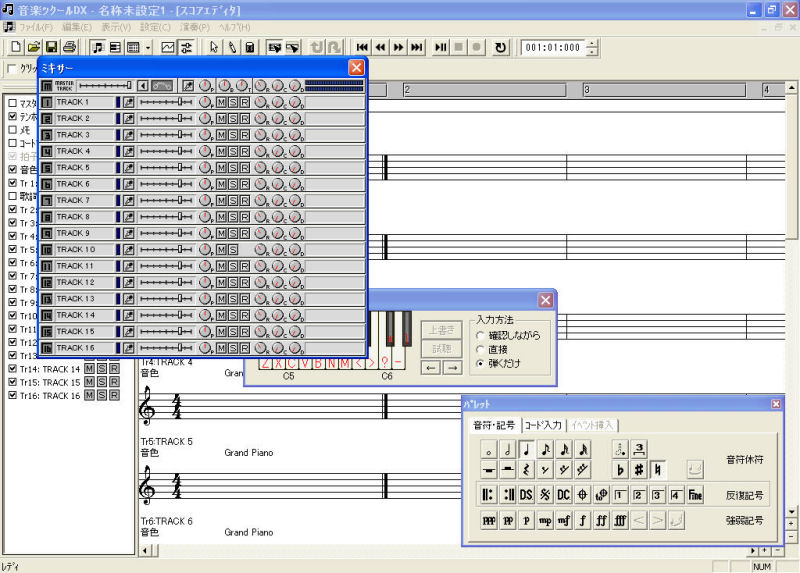Increment the position counter with the up arrow
Viewport: 800px width, 573px height.
pos(593,43)
